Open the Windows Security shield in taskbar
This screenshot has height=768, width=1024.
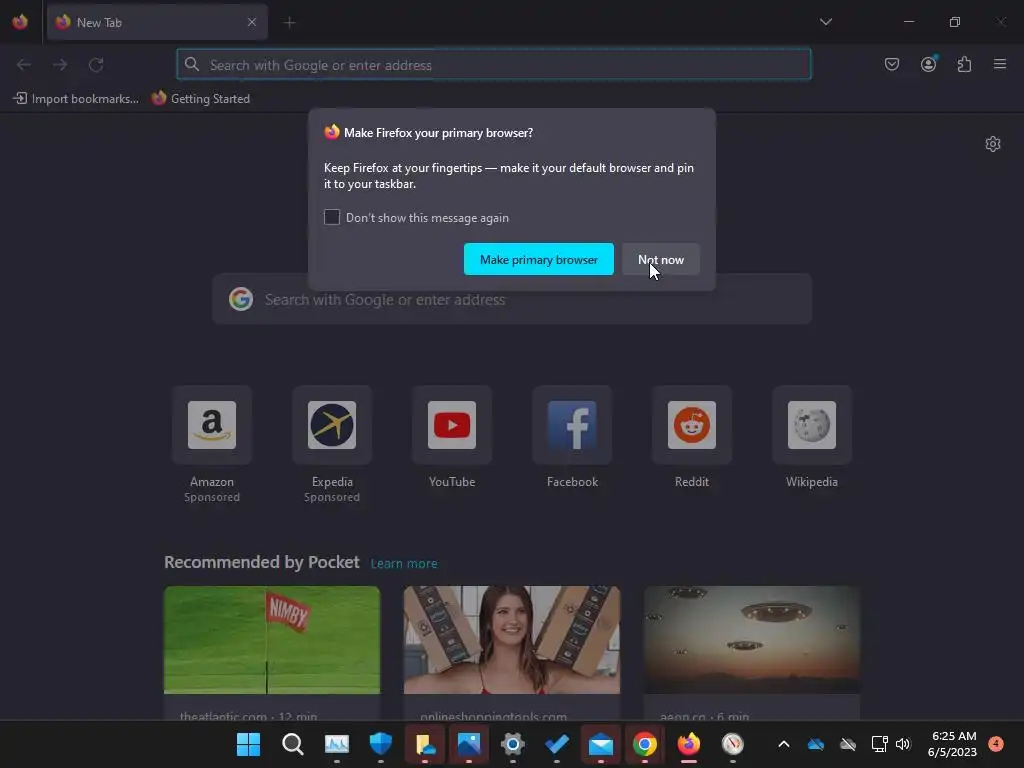[381, 744]
